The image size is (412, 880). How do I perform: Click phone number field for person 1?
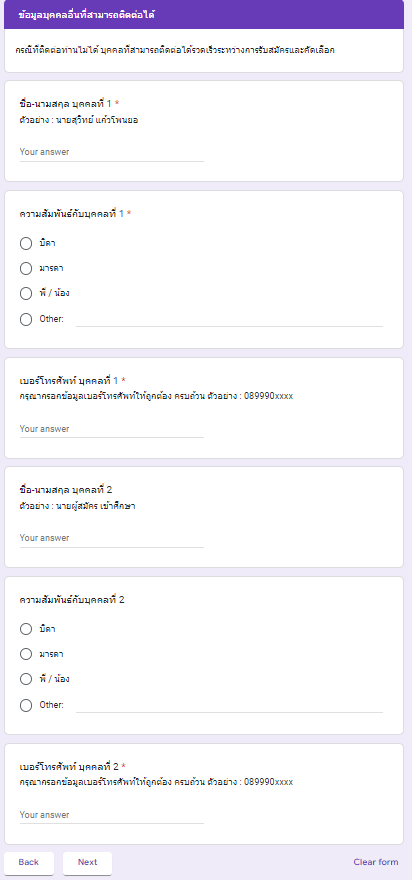(x=112, y=429)
